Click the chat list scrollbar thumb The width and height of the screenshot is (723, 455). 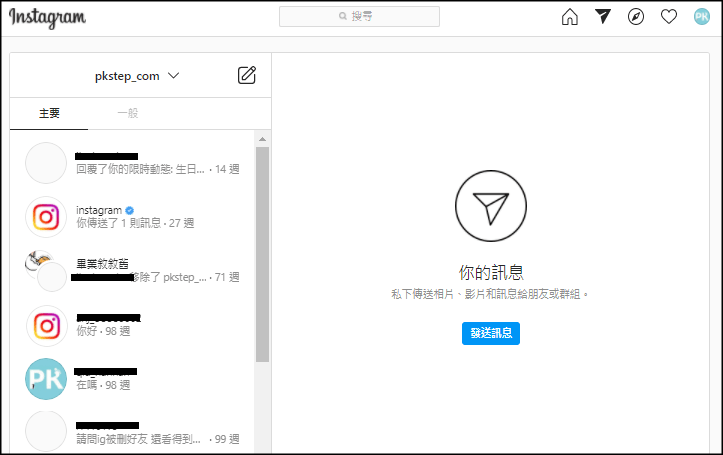click(262, 254)
